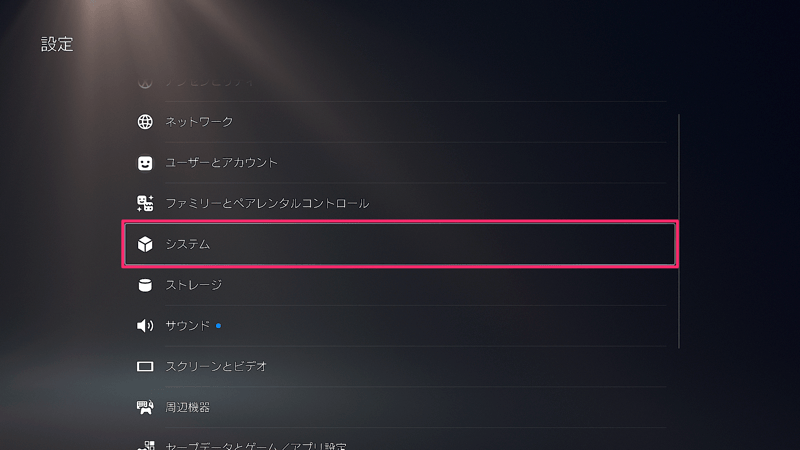Select the ユーザーとアカウント menu entry

click(x=221, y=162)
